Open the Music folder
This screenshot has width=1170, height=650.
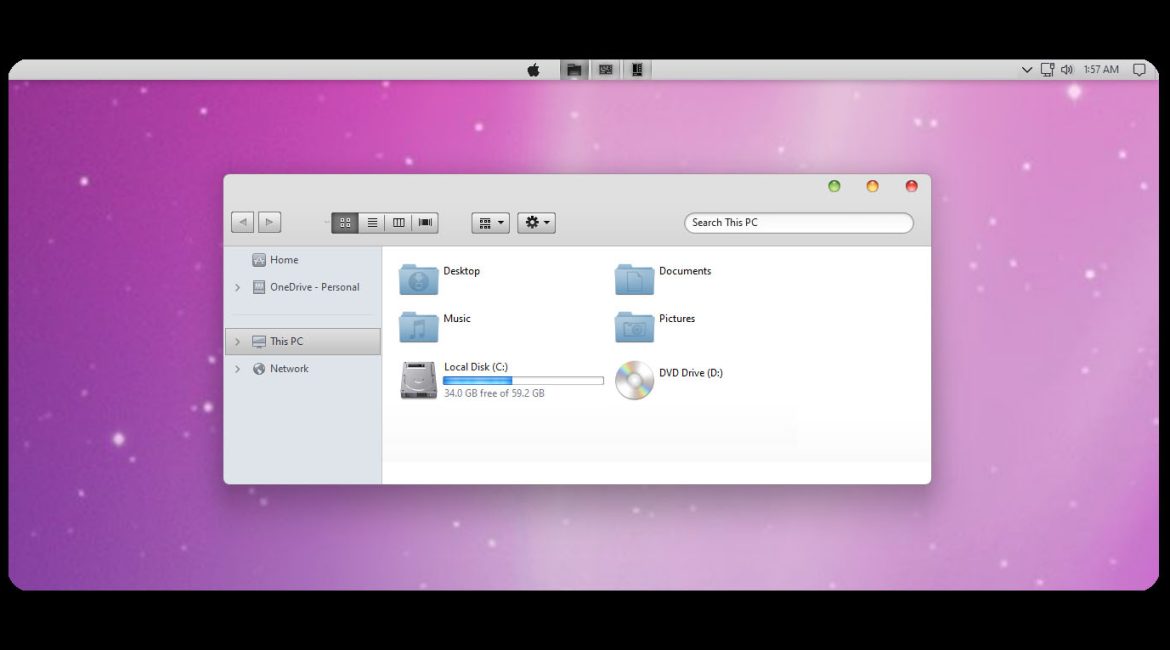point(419,327)
